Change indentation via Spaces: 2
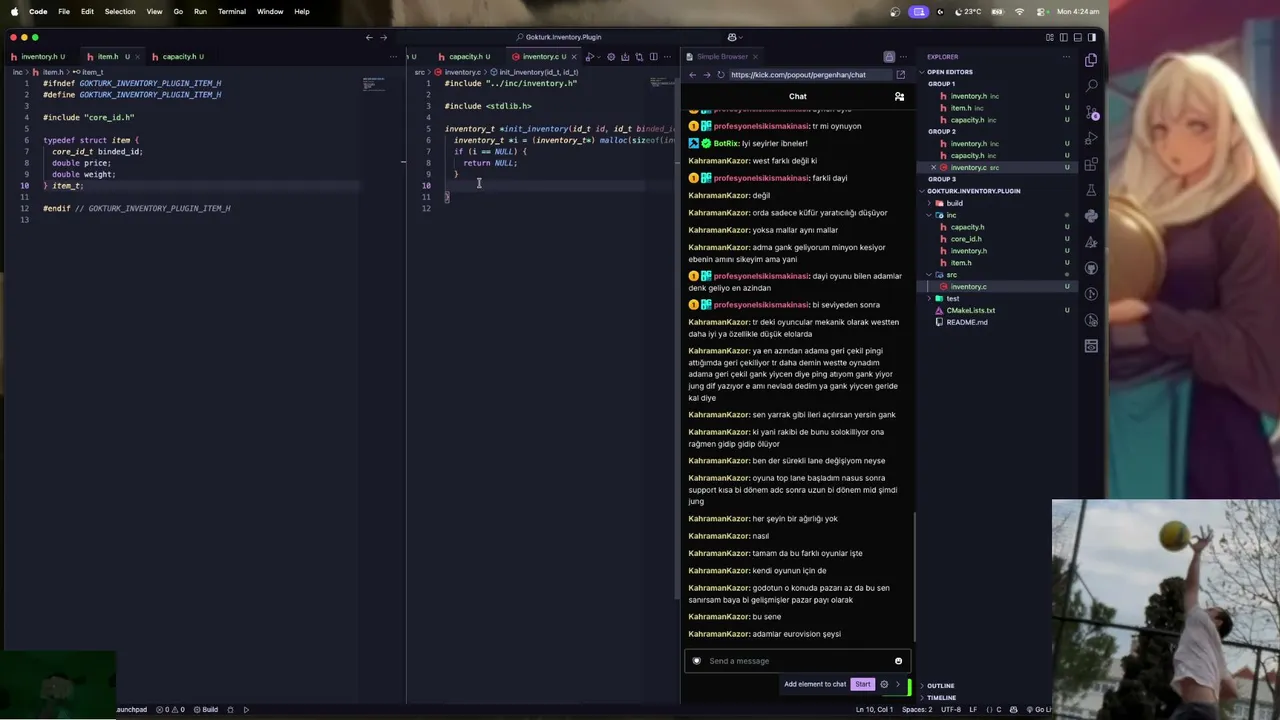Screen dimensions: 1280x720 [917, 709]
